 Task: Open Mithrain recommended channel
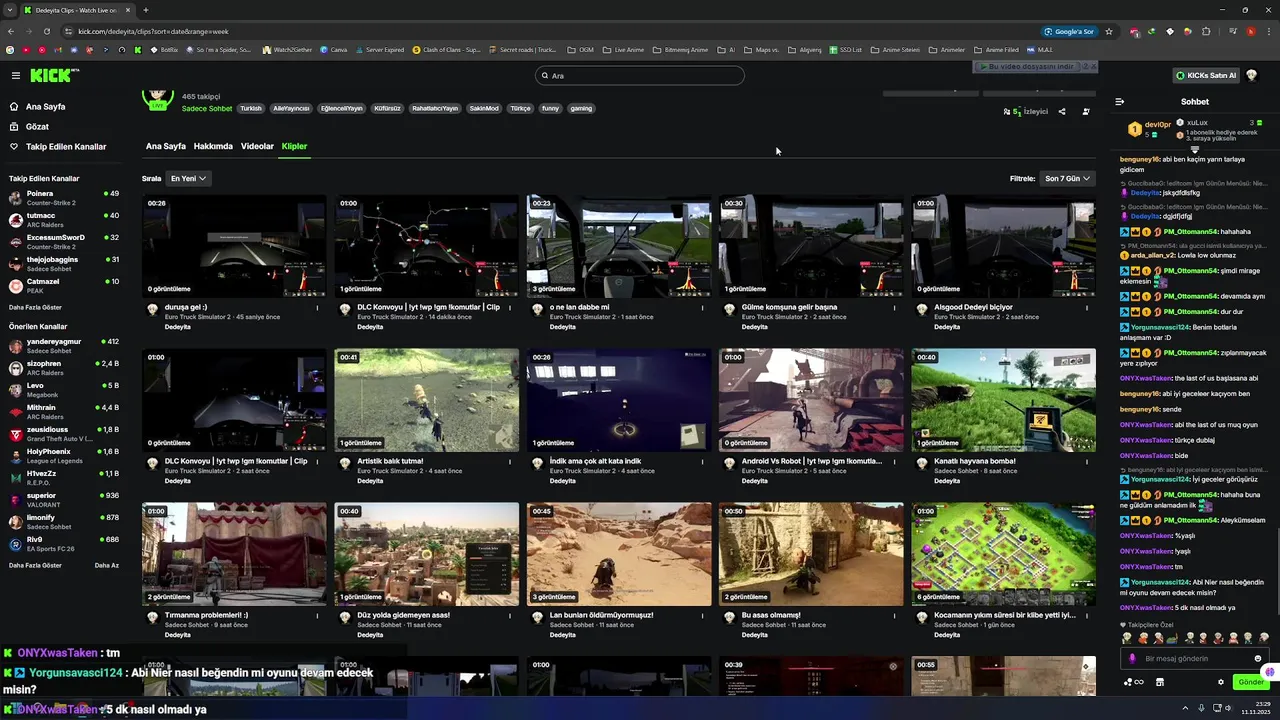click(64, 411)
